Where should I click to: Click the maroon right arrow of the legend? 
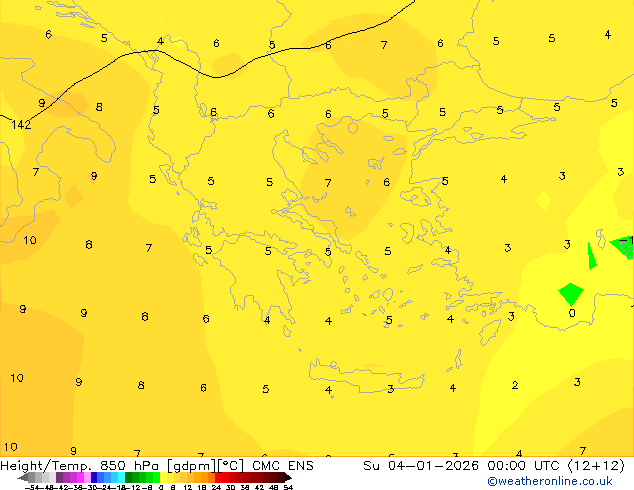click(x=288, y=477)
